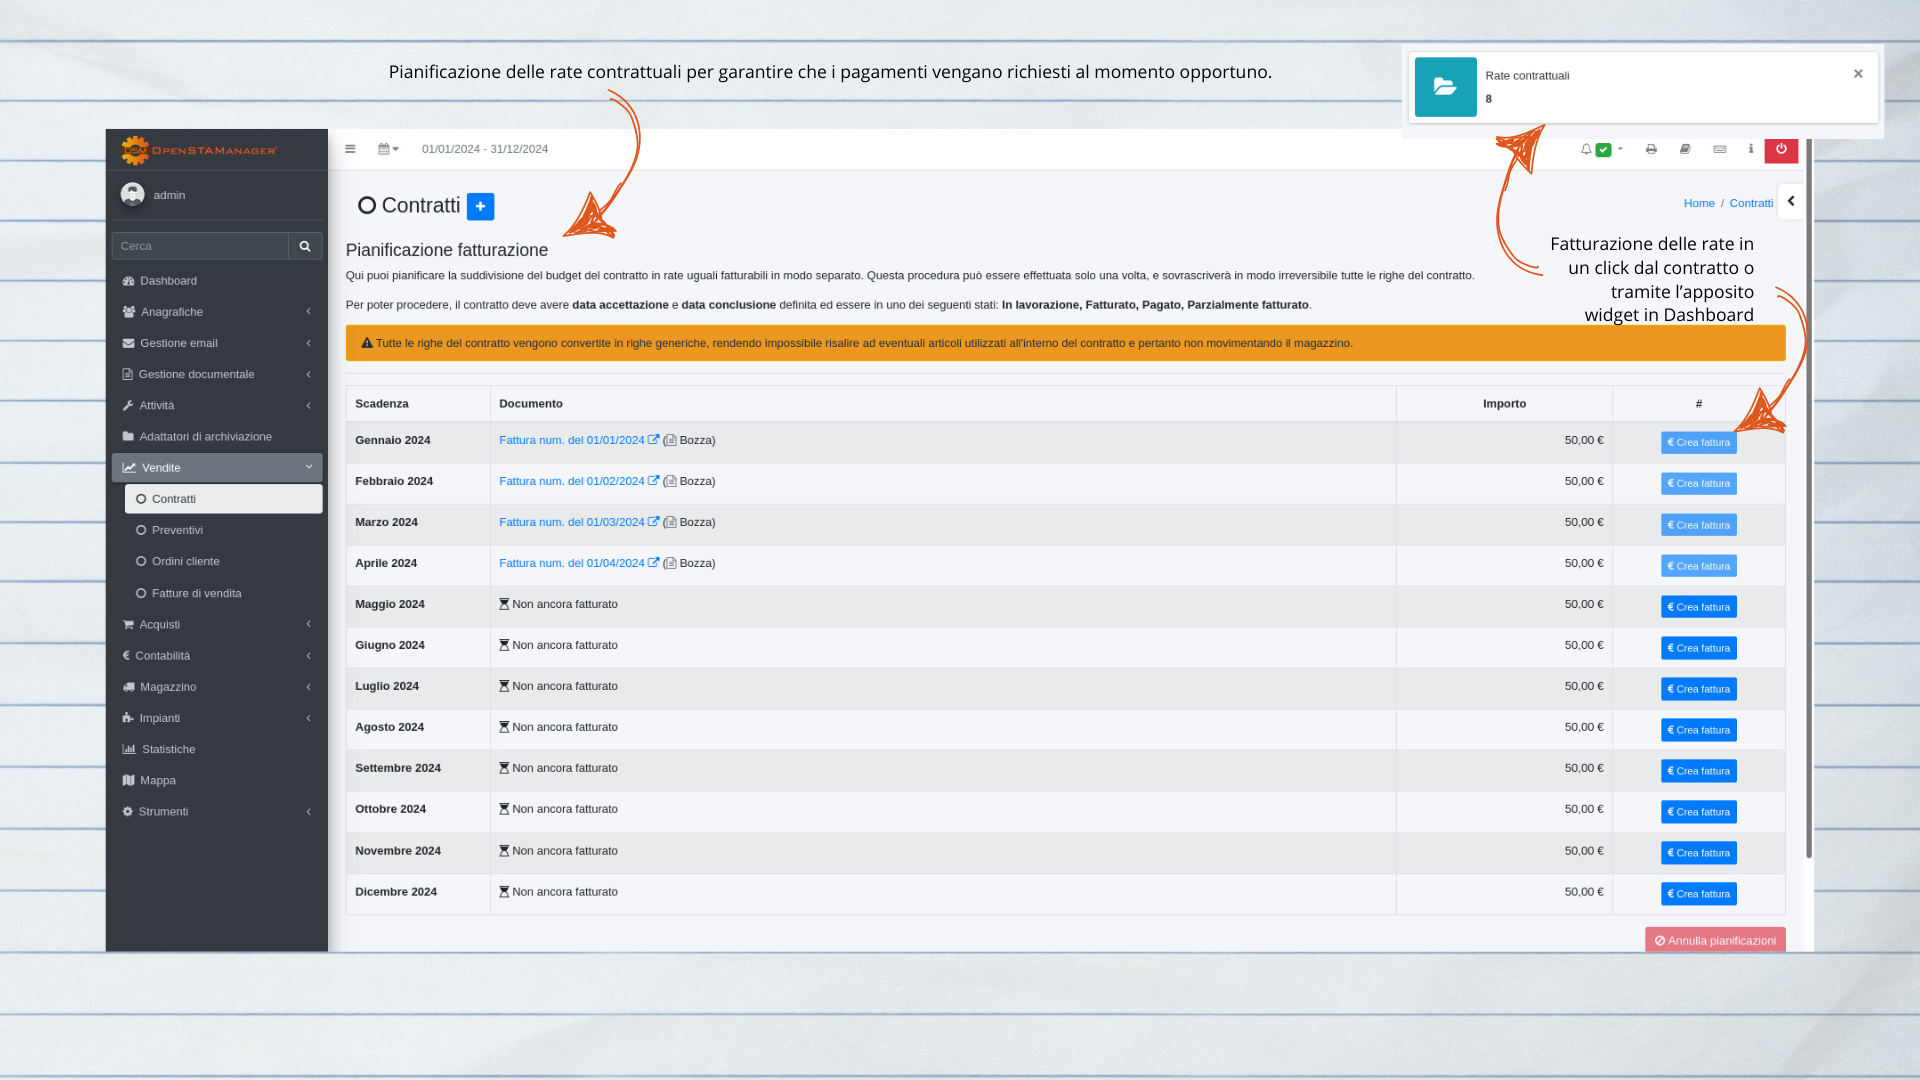Expand the Magazzino menu
This screenshot has height=1080, width=1920.
[x=217, y=687]
